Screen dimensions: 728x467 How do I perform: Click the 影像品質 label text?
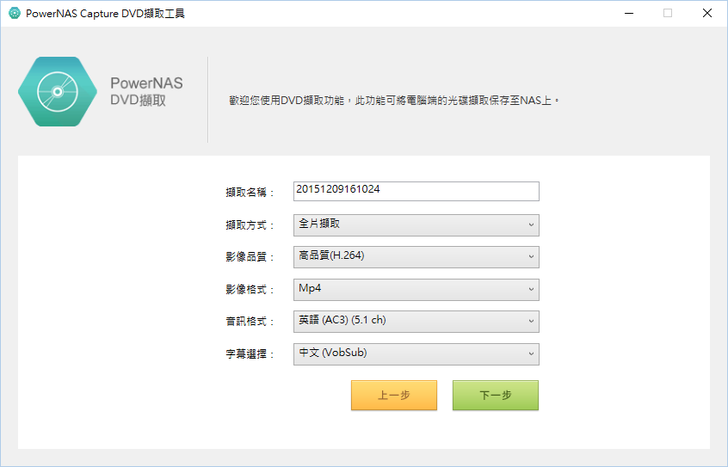pyautogui.click(x=250, y=257)
